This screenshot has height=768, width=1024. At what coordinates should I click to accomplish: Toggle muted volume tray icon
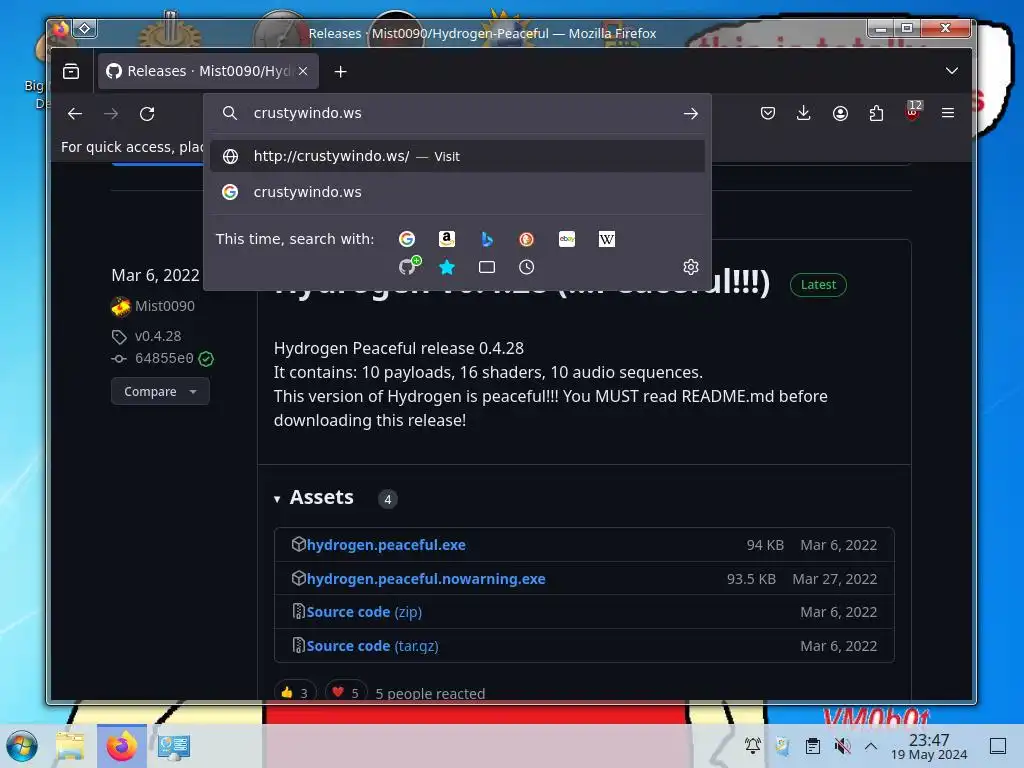[x=842, y=745]
